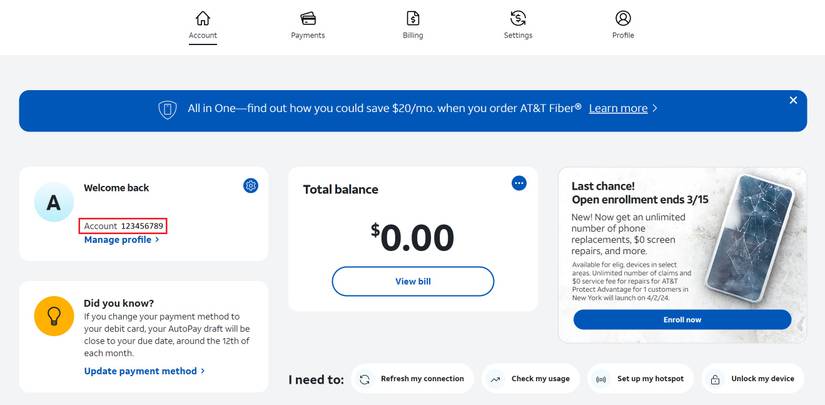
Task: Open the Profile person icon
Action: pyautogui.click(x=623, y=18)
